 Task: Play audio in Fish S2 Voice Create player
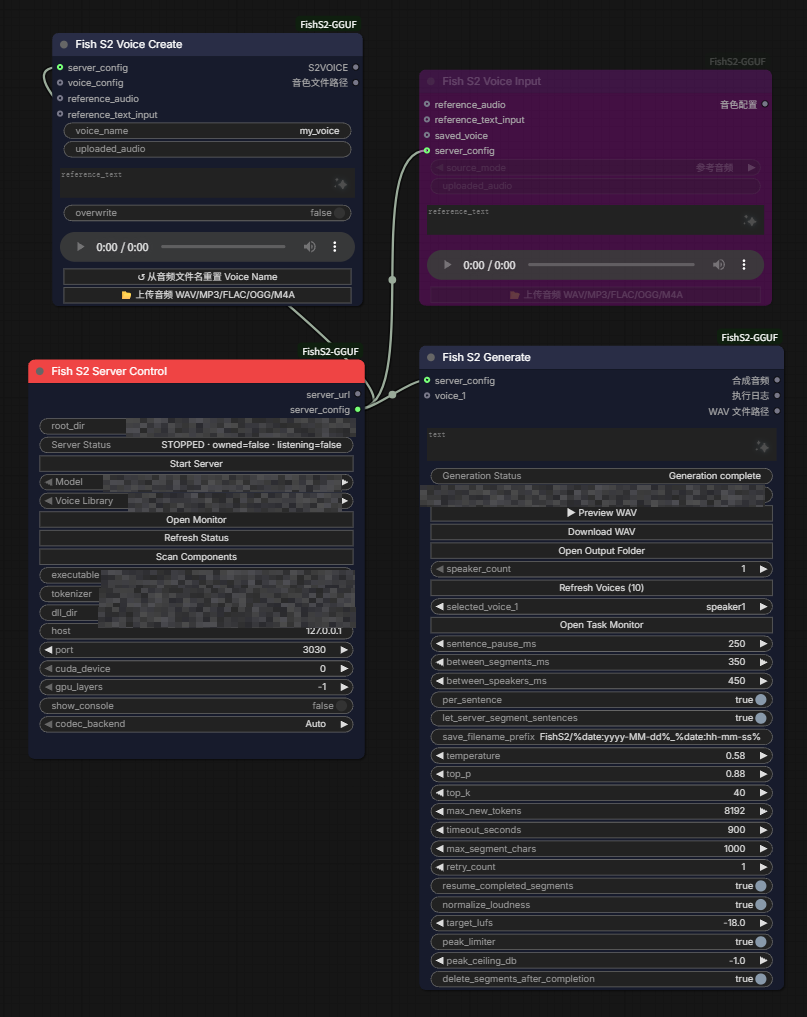click(80, 247)
